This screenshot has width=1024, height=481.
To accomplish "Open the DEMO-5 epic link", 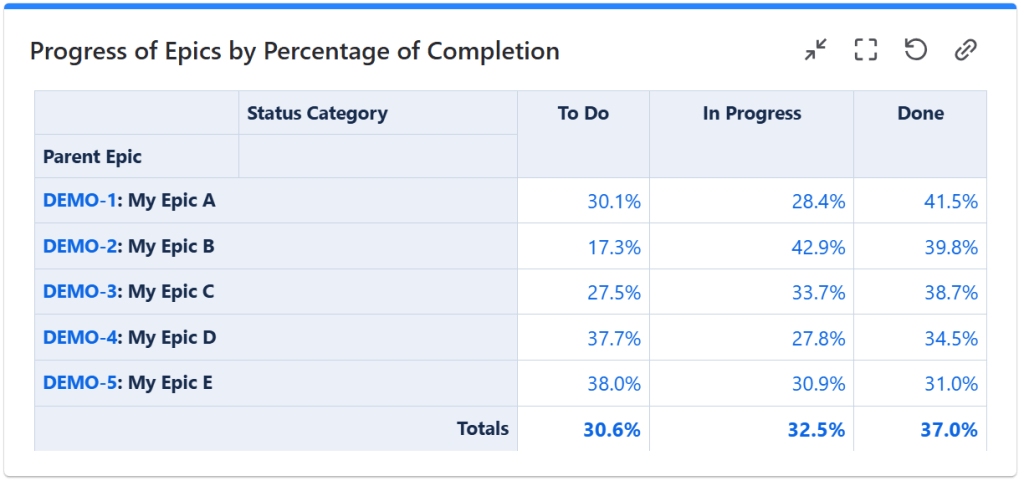I will pyautogui.click(x=79, y=382).
